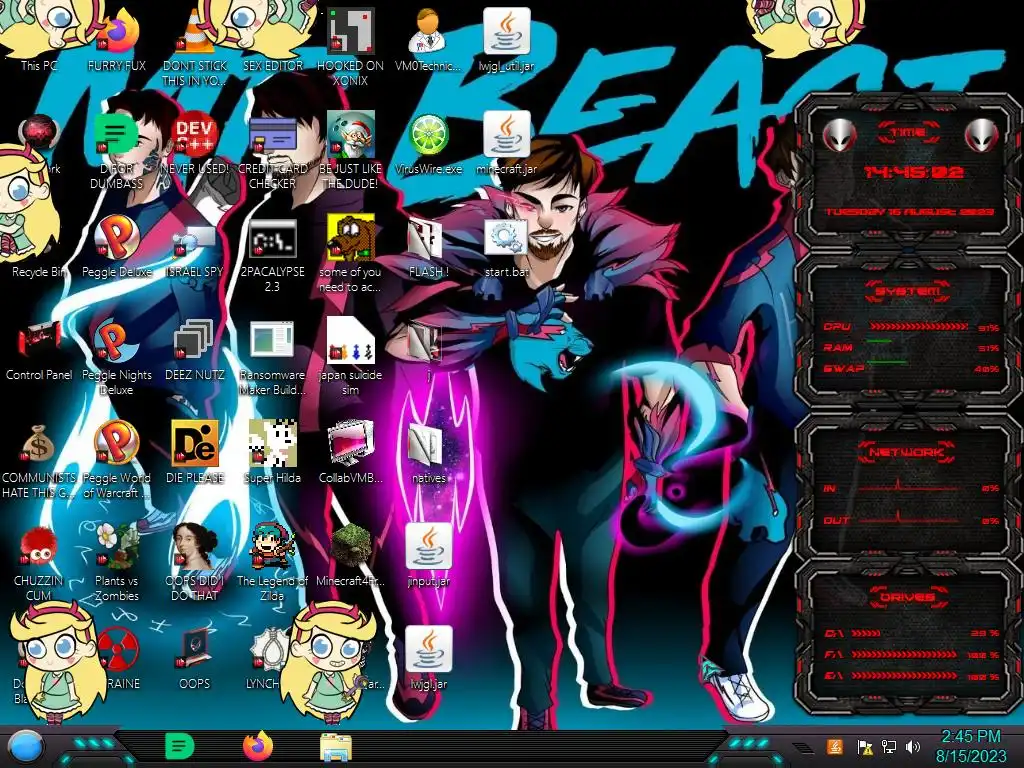Image resolution: width=1024 pixels, height=768 pixels.
Task: Open the 2PACALYPSE 2.3 console shortcut
Action: click(272, 255)
